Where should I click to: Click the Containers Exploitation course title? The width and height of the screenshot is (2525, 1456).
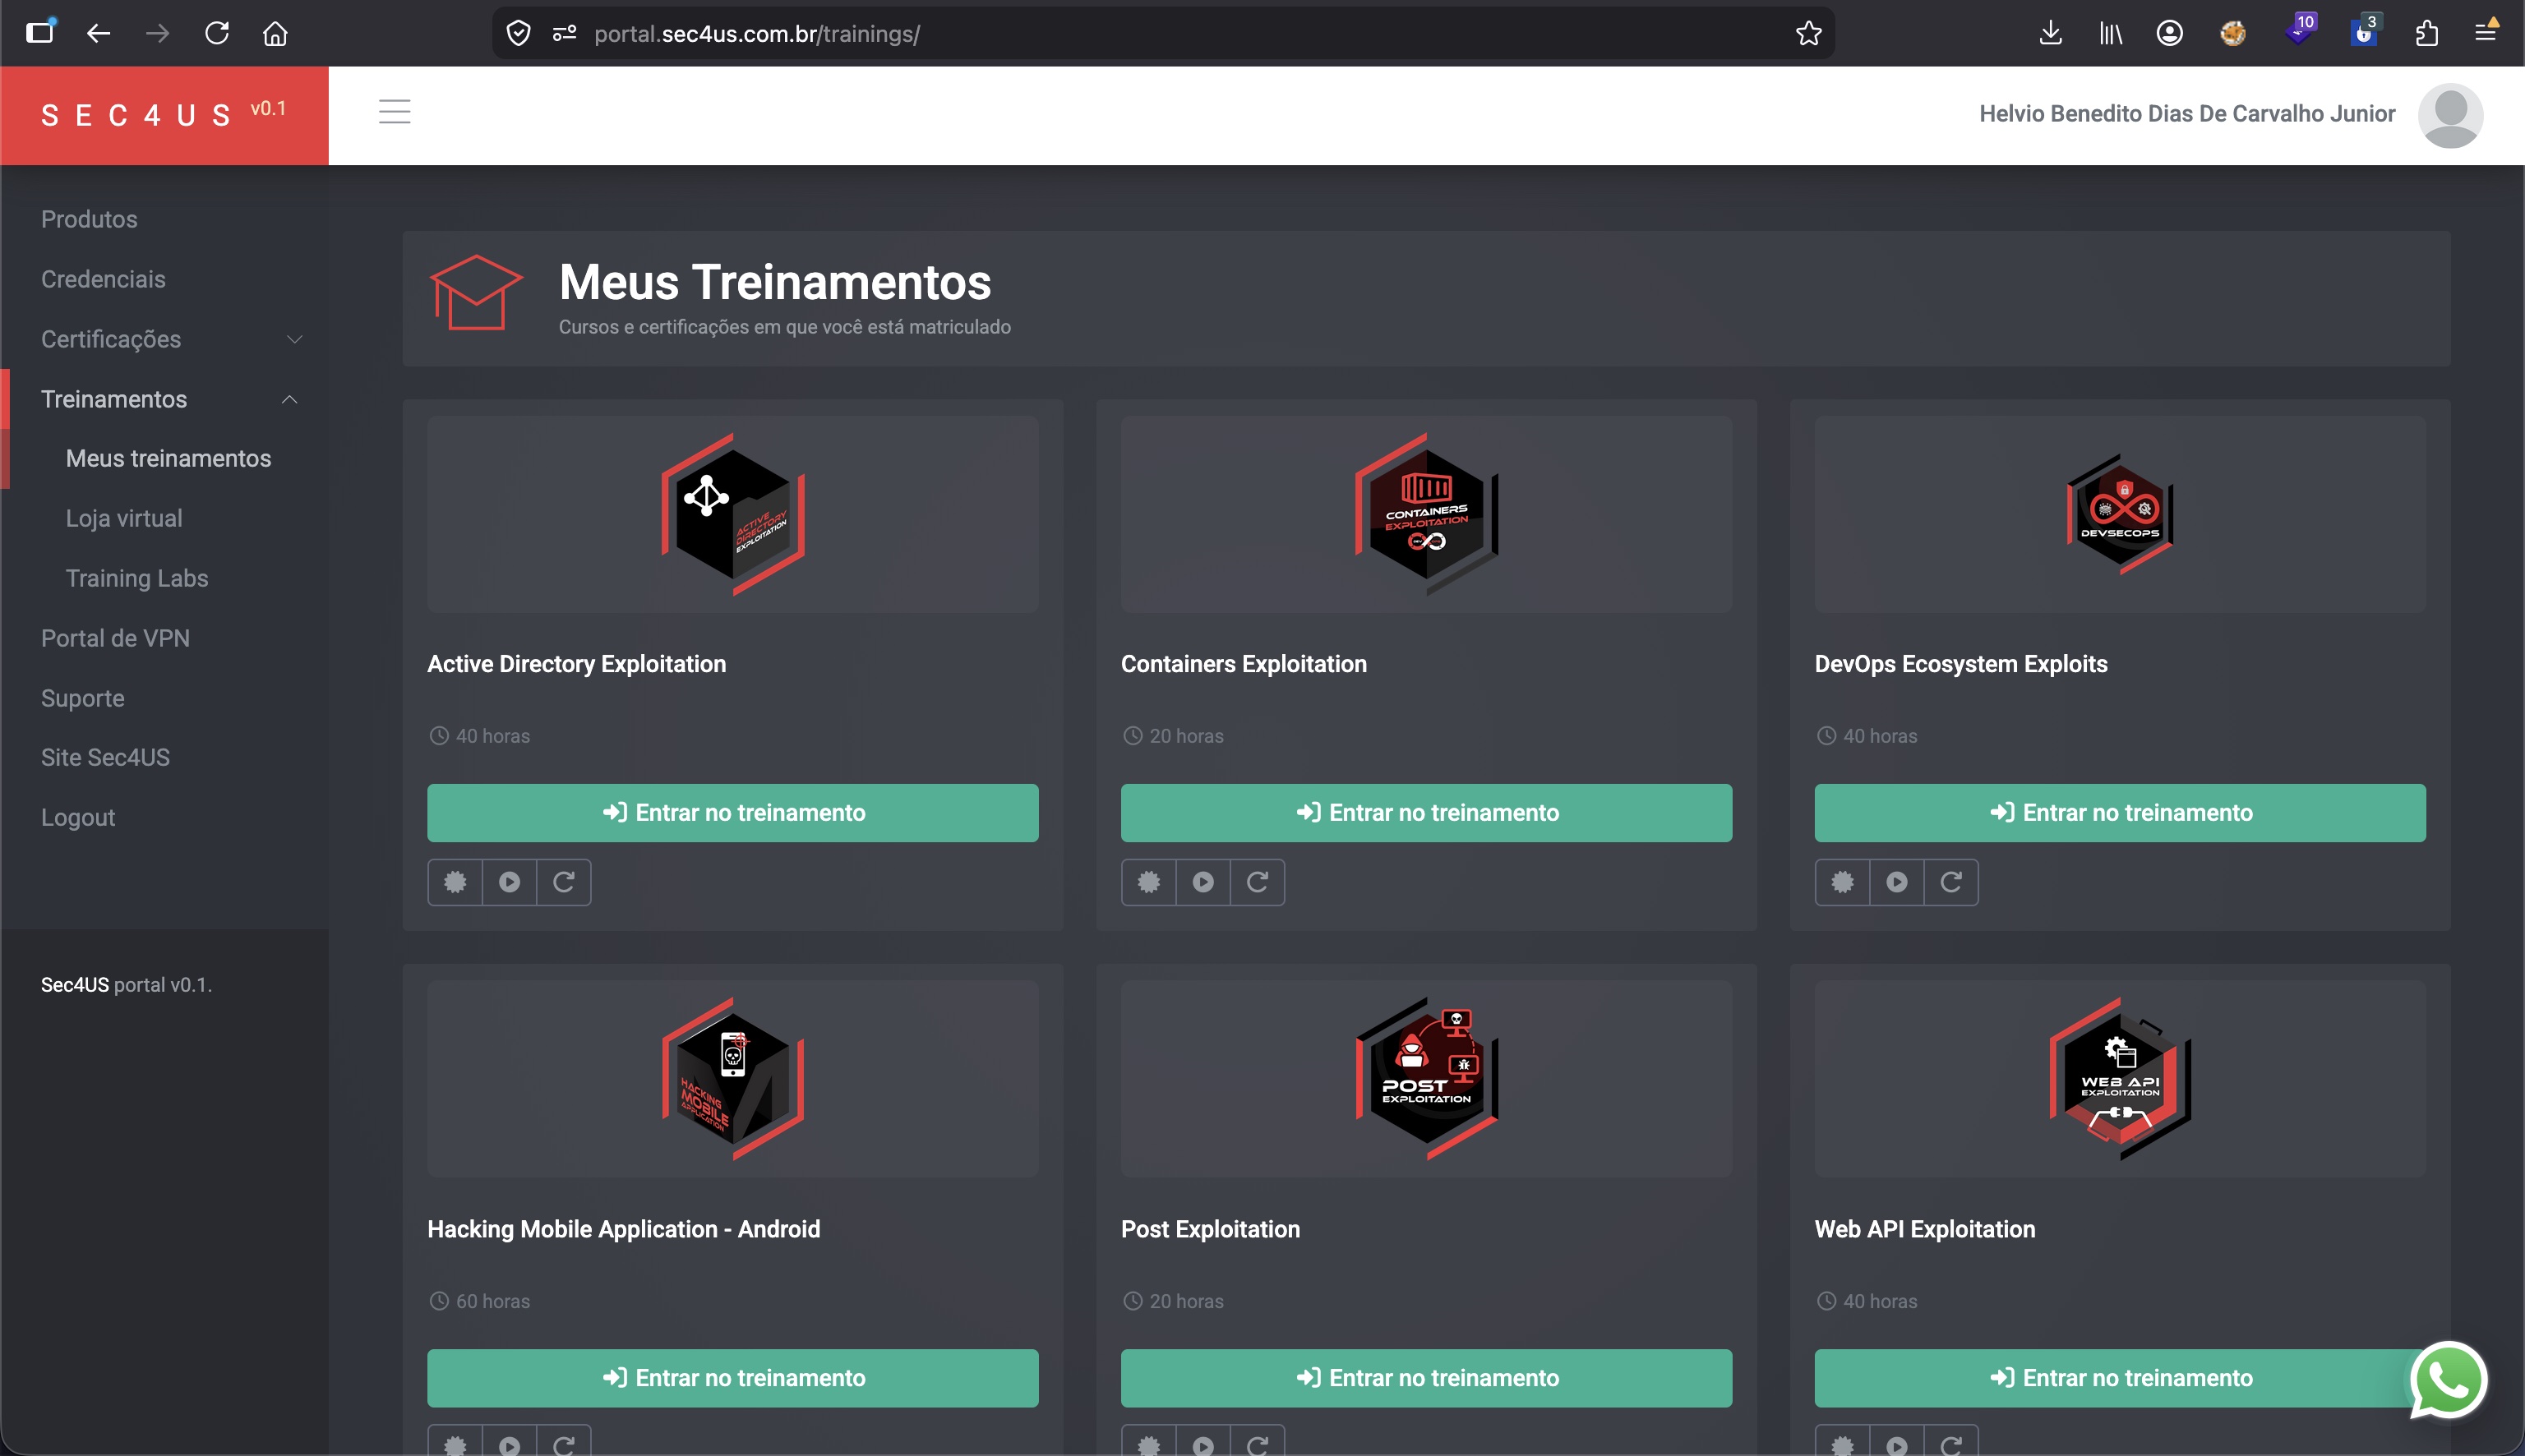[1244, 664]
